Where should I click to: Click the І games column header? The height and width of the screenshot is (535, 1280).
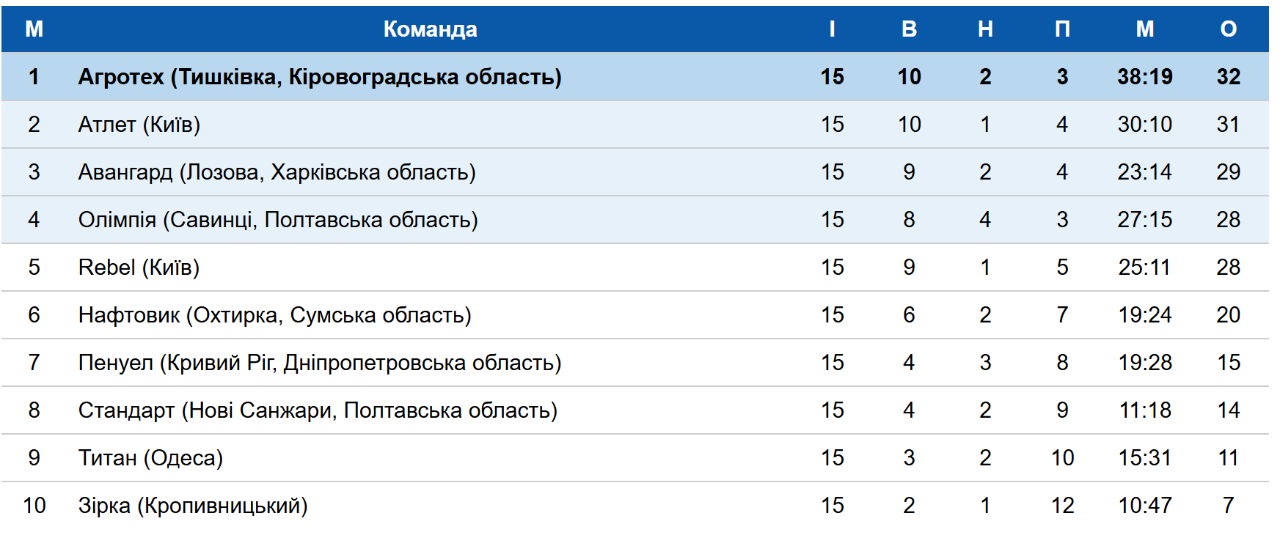pyautogui.click(x=832, y=30)
